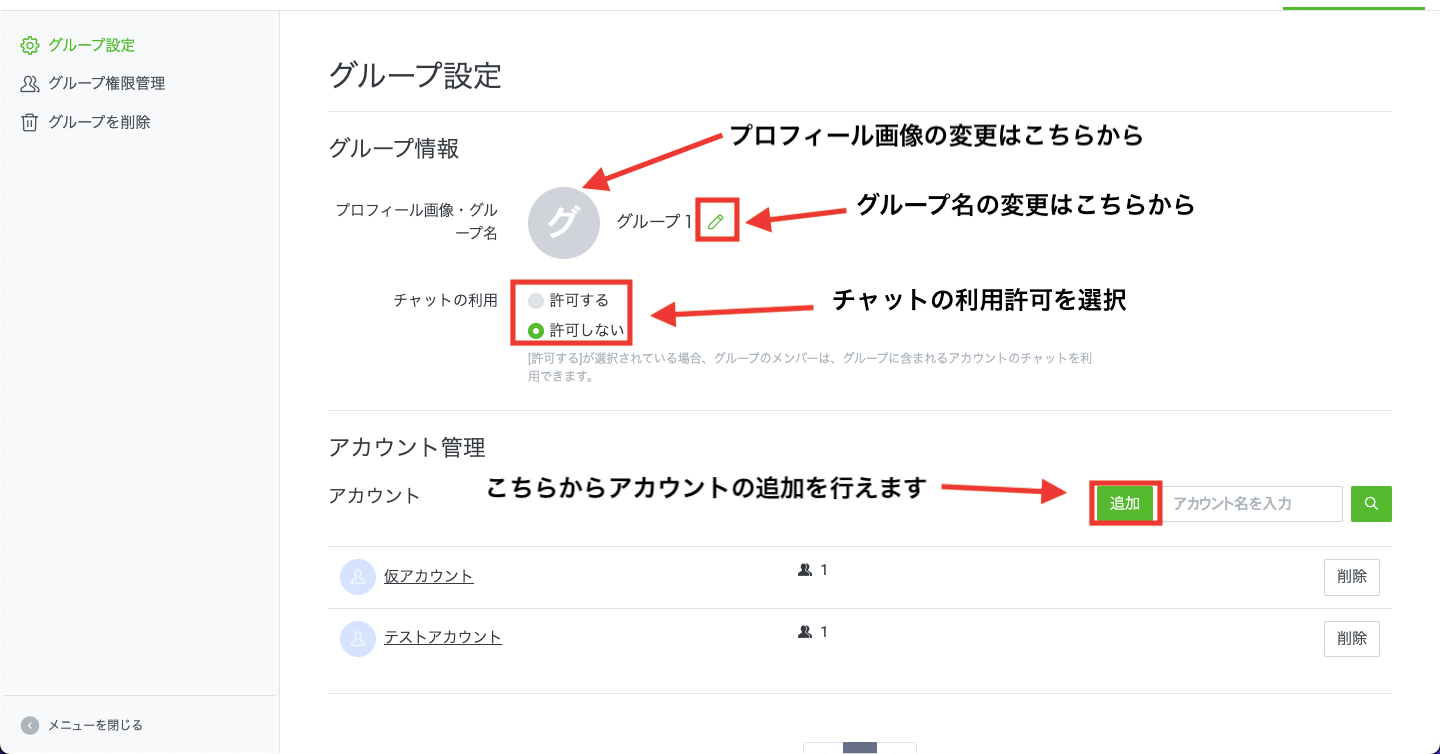Delete 仮アカウント with its 削除 button
Viewport: 1440px width, 754px height.
pyautogui.click(x=1352, y=577)
